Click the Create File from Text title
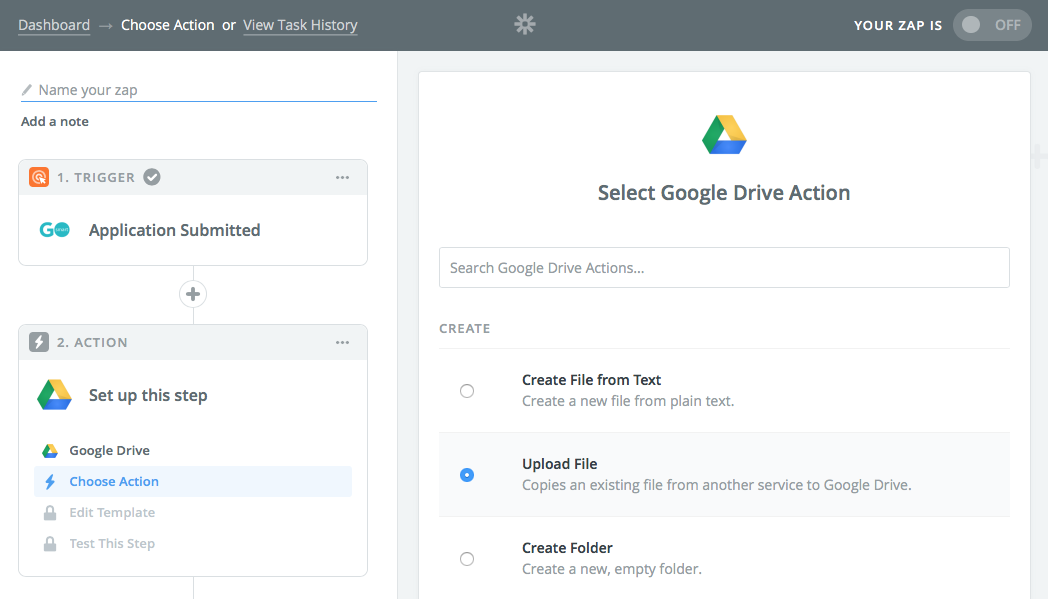 [592, 380]
